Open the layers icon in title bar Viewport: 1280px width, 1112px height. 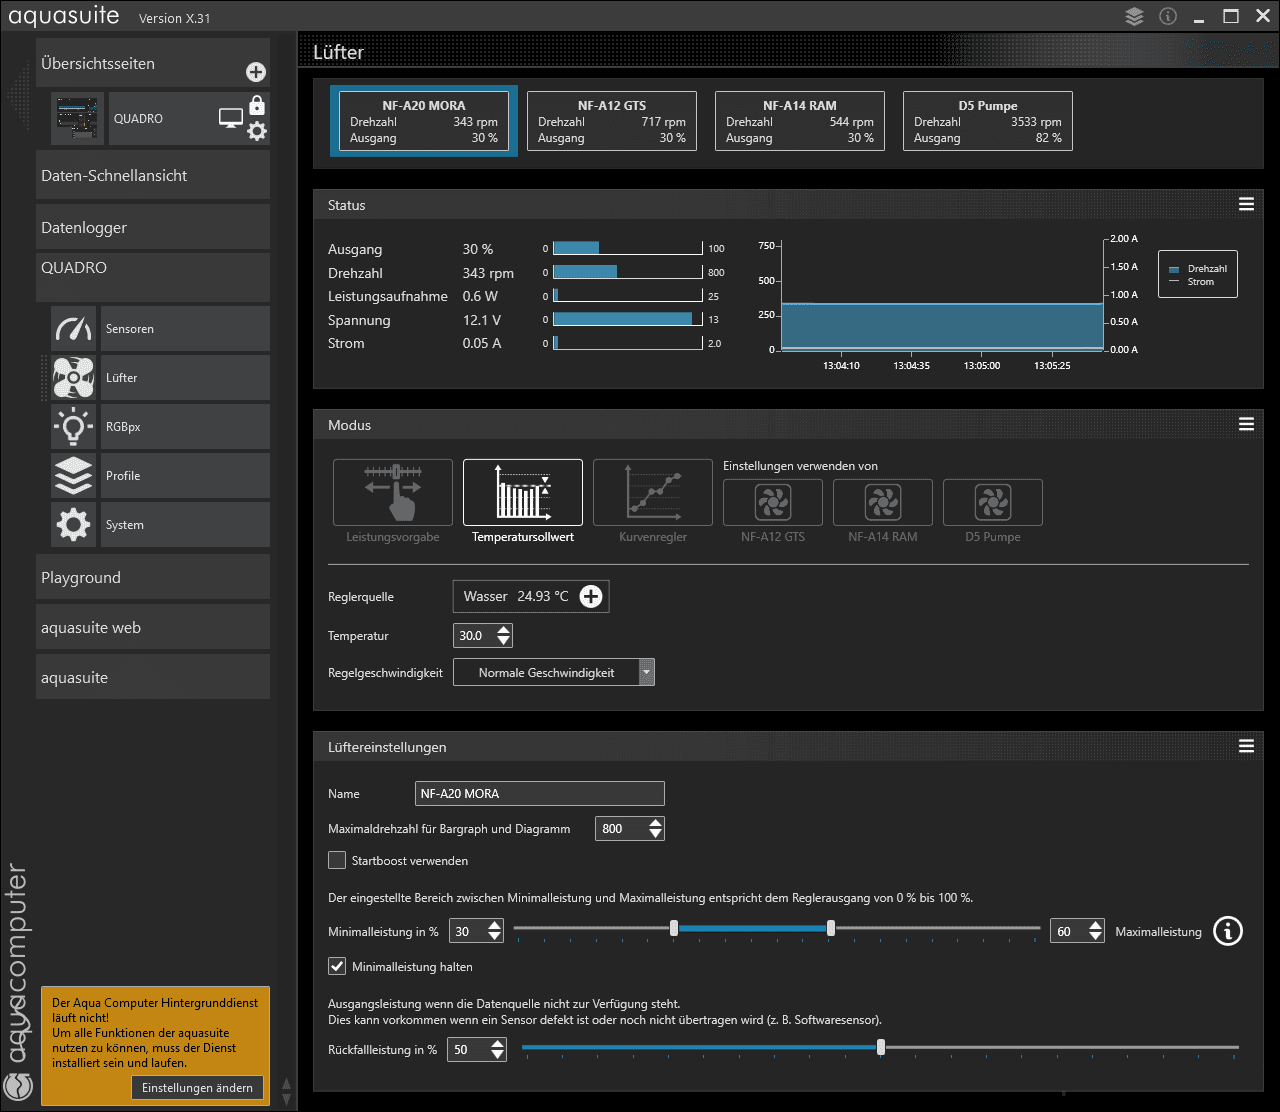pos(1134,16)
